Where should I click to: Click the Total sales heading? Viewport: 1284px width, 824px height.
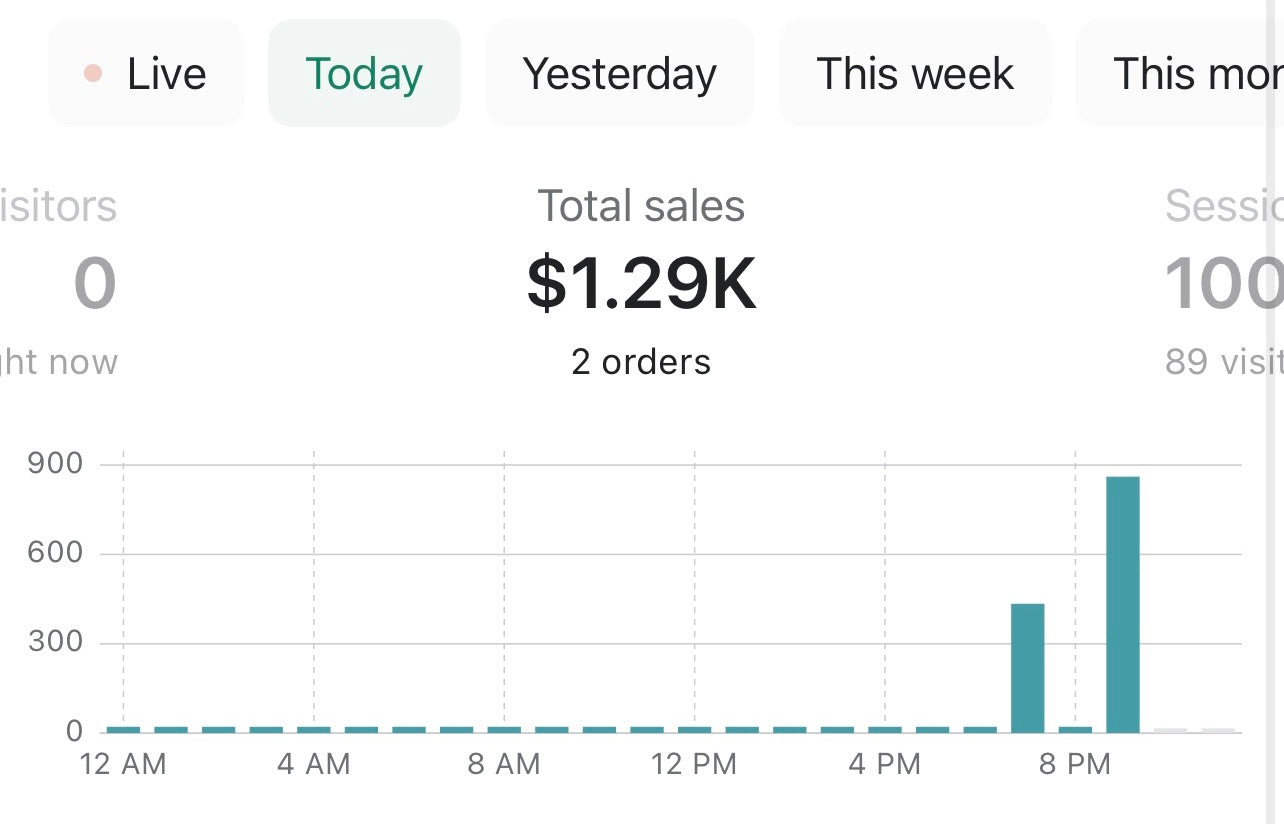641,206
